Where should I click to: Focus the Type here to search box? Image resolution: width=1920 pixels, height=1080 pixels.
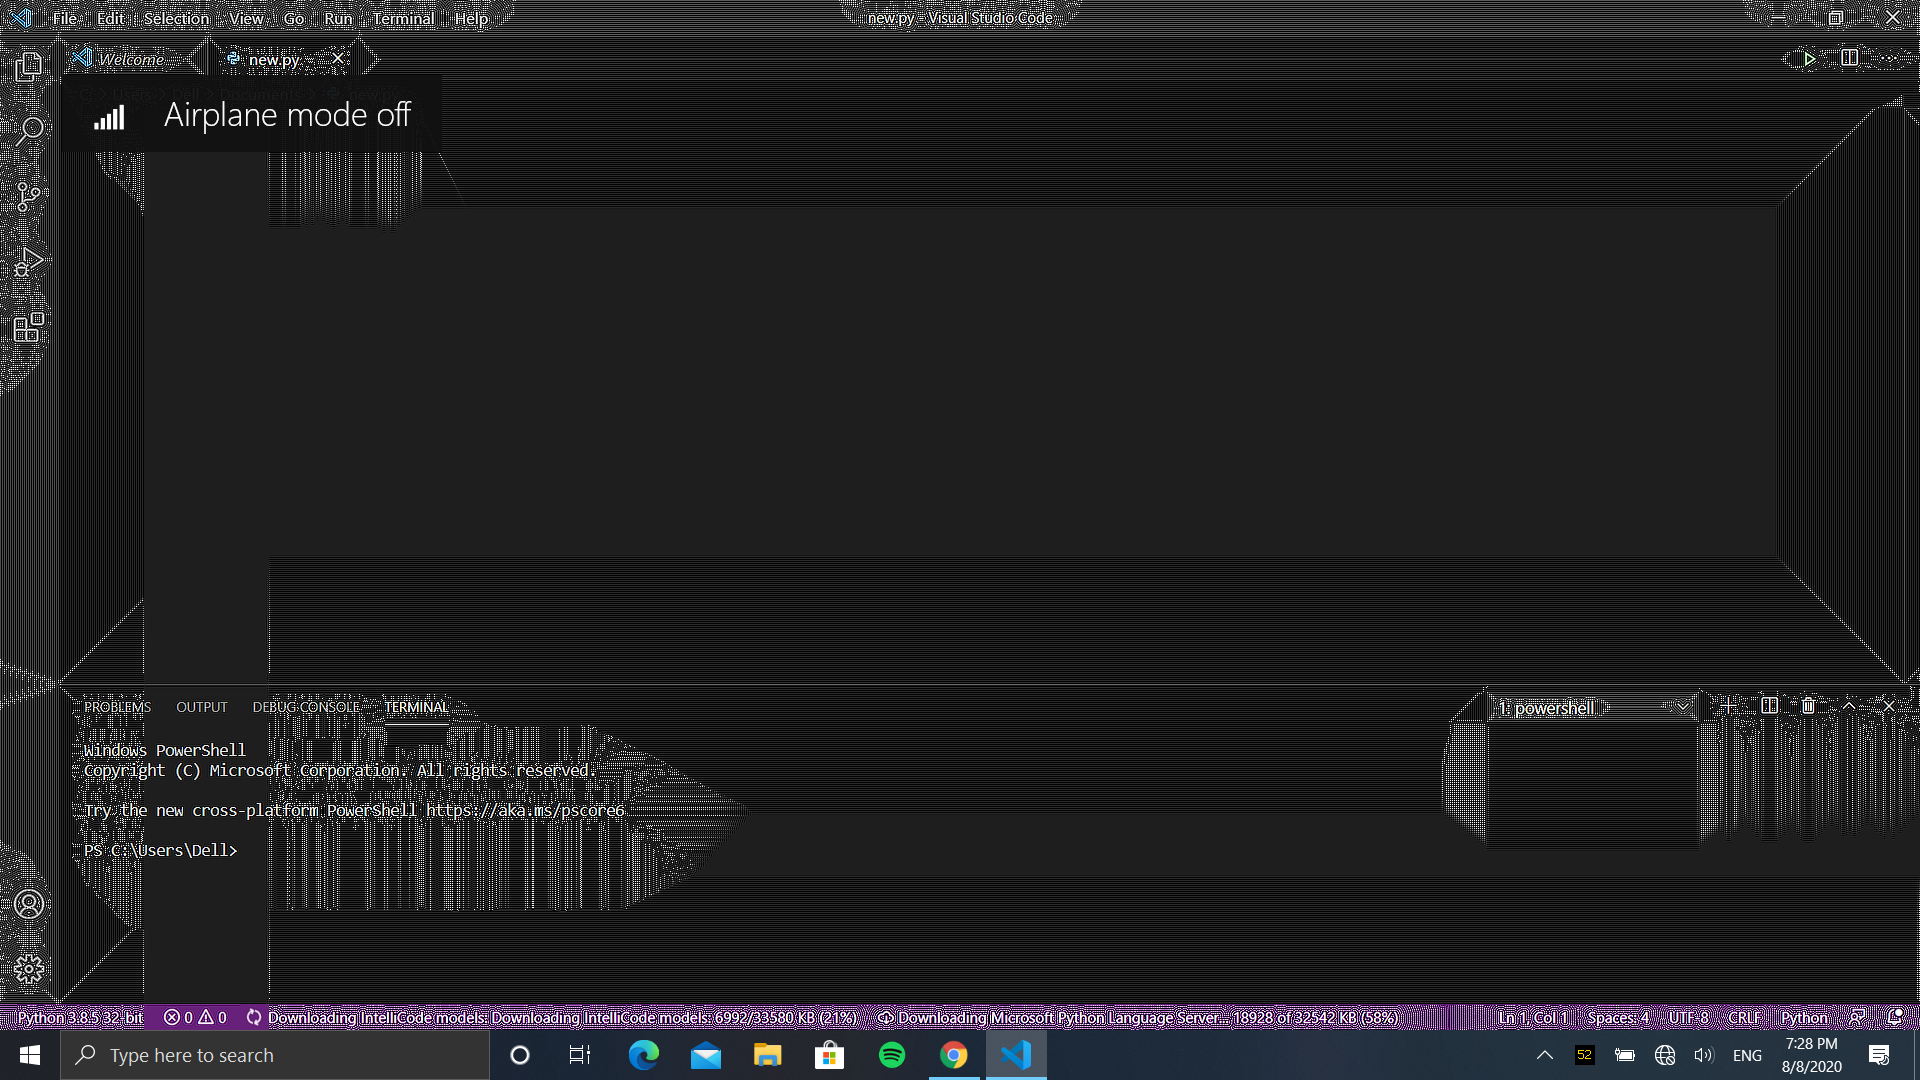275,1055
